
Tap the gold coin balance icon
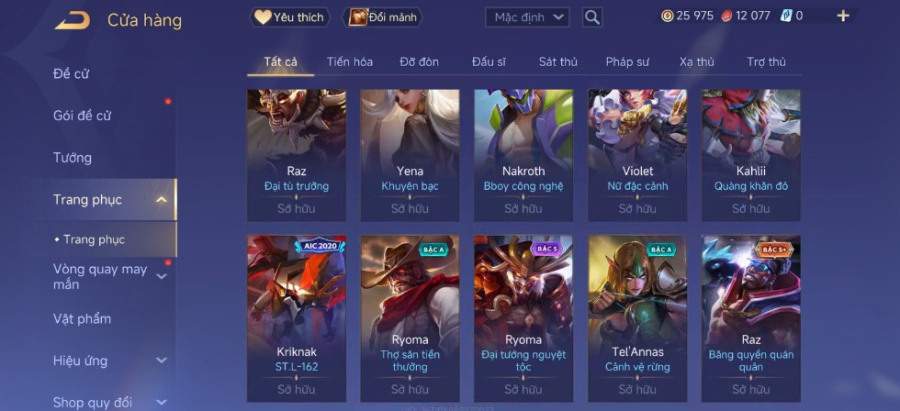[667, 16]
